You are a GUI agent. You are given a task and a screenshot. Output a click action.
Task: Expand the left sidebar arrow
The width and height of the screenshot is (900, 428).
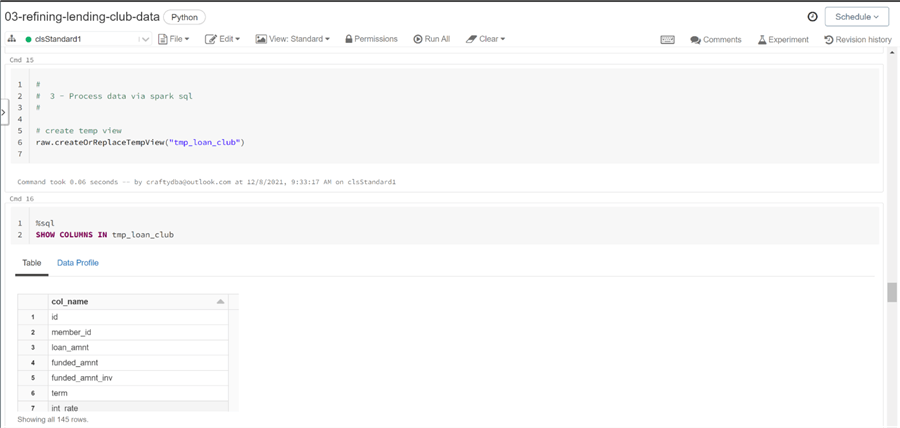(4, 112)
